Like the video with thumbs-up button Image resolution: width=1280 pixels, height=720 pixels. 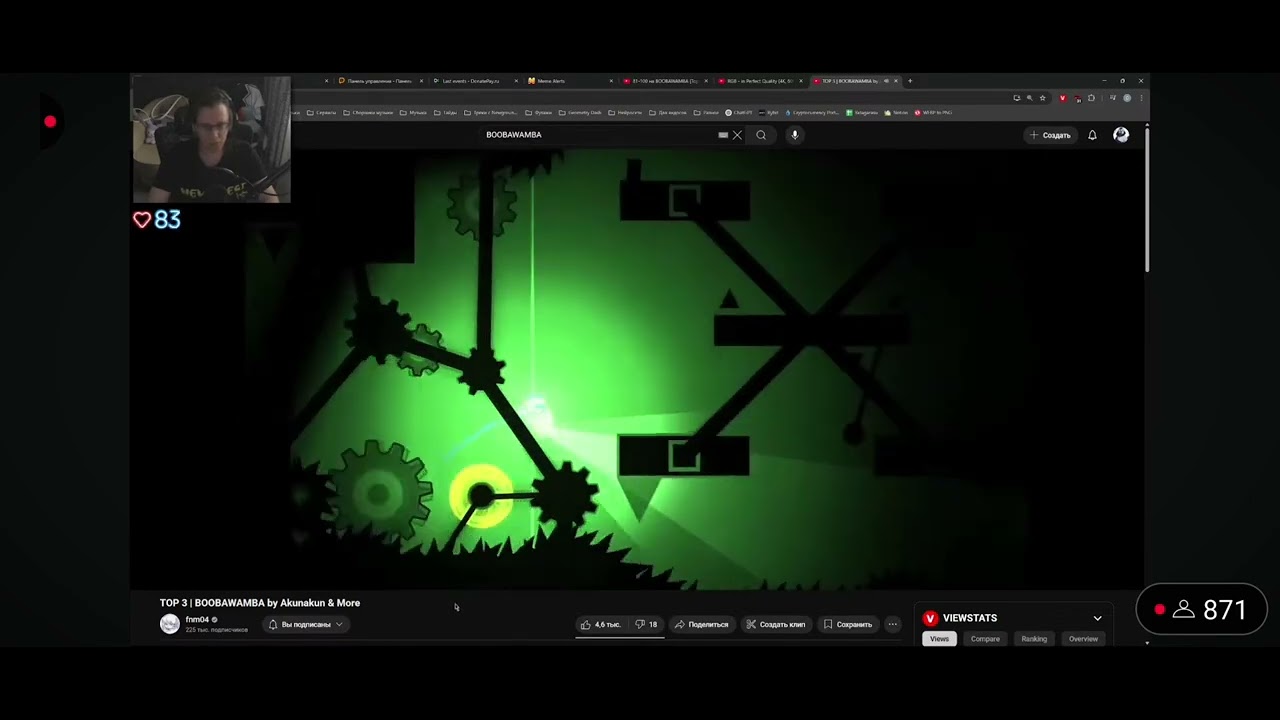tap(600, 625)
